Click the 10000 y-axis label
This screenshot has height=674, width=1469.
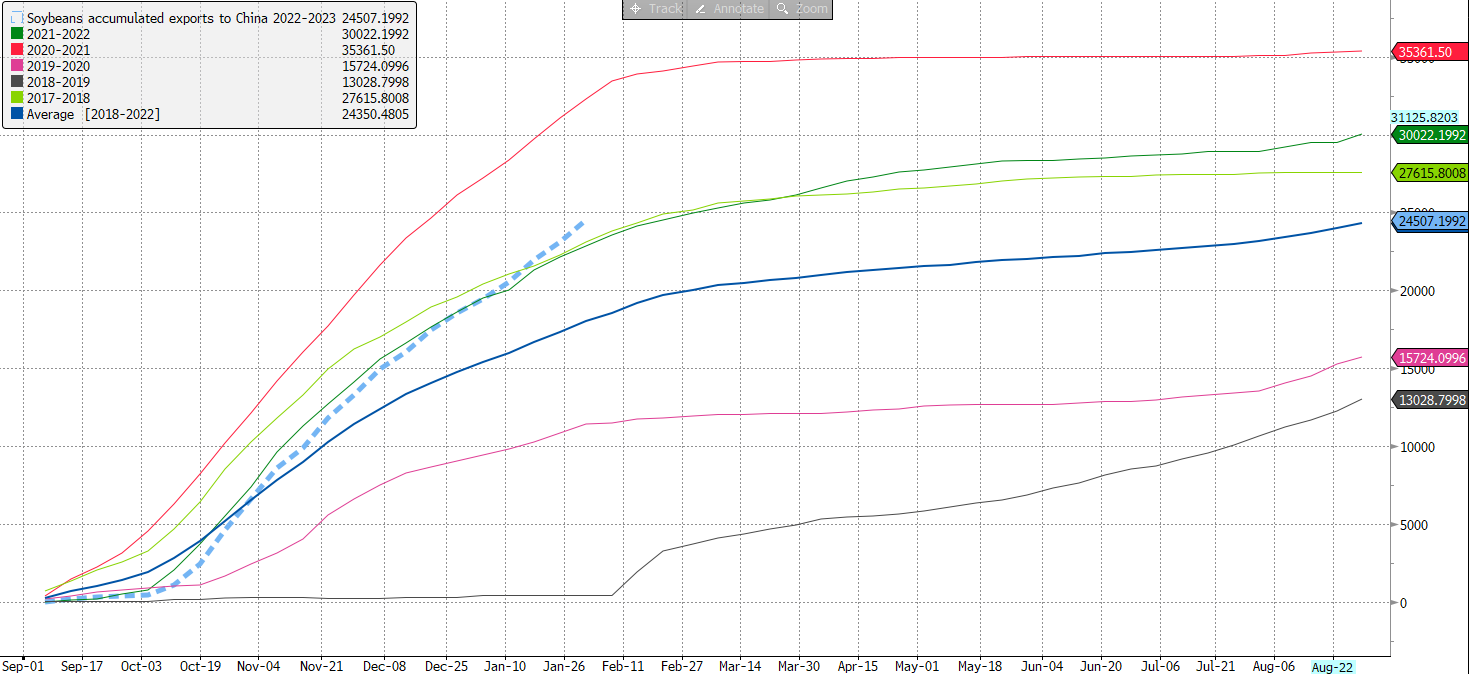(1417, 447)
